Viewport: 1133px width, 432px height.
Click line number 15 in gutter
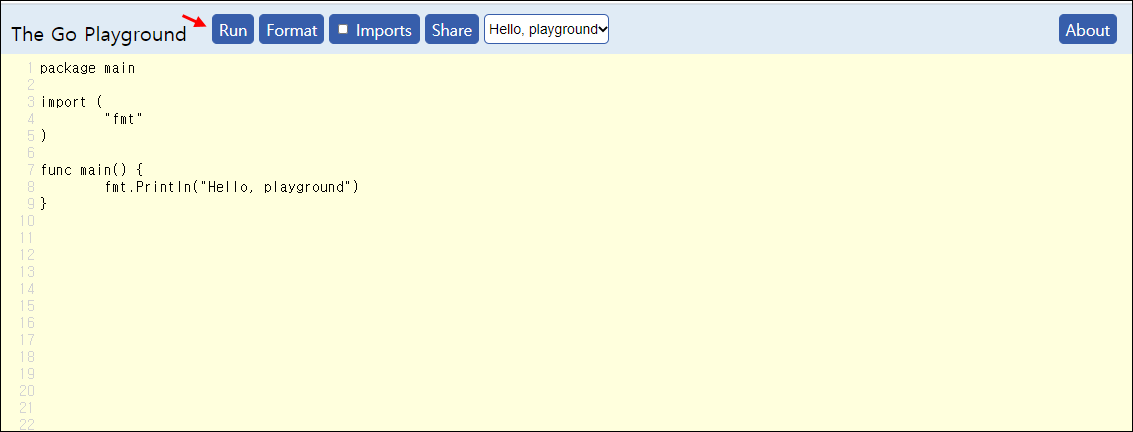click(x=27, y=306)
